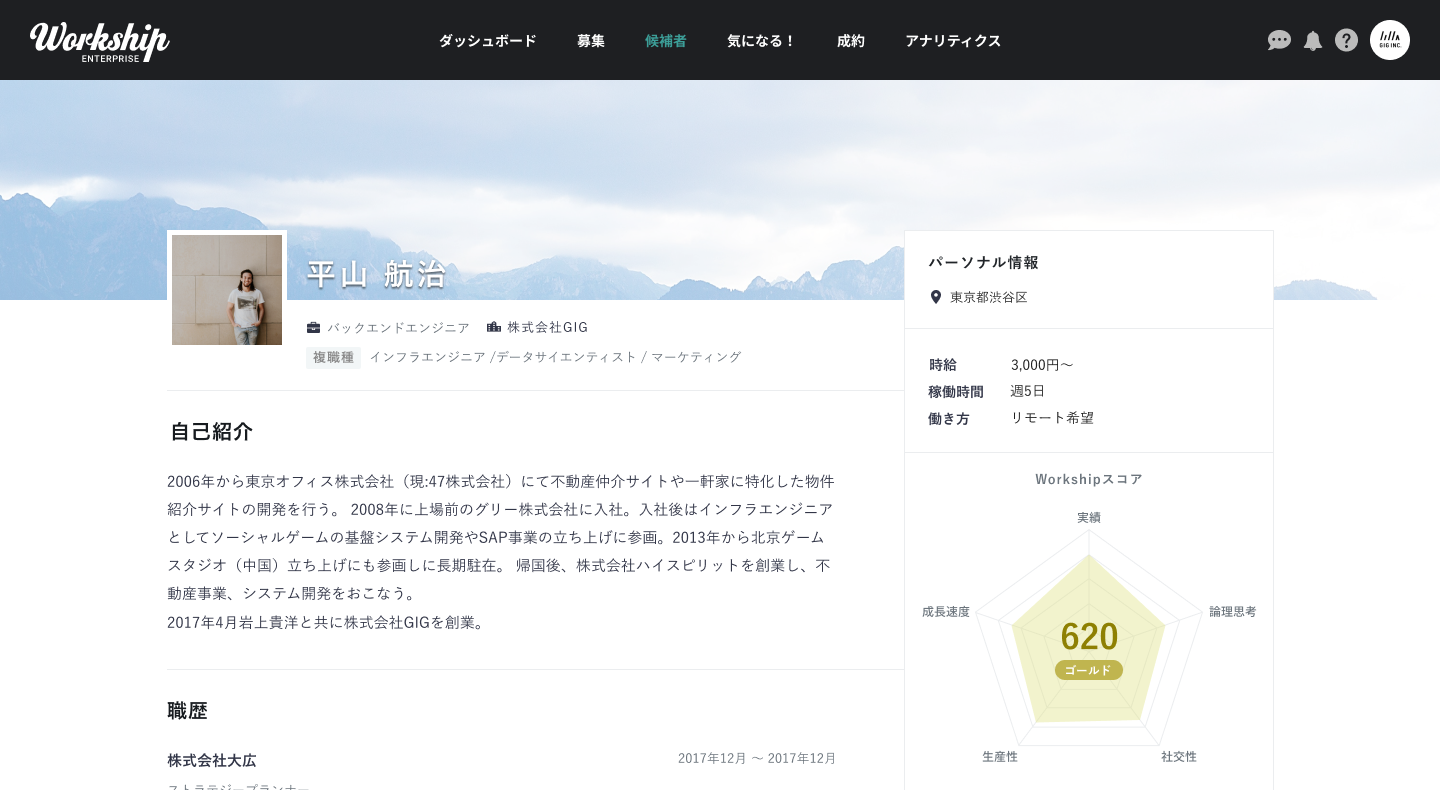Navigate to the 成約 section
The height and width of the screenshot is (790, 1440).
pyautogui.click(x=851, y=41)
